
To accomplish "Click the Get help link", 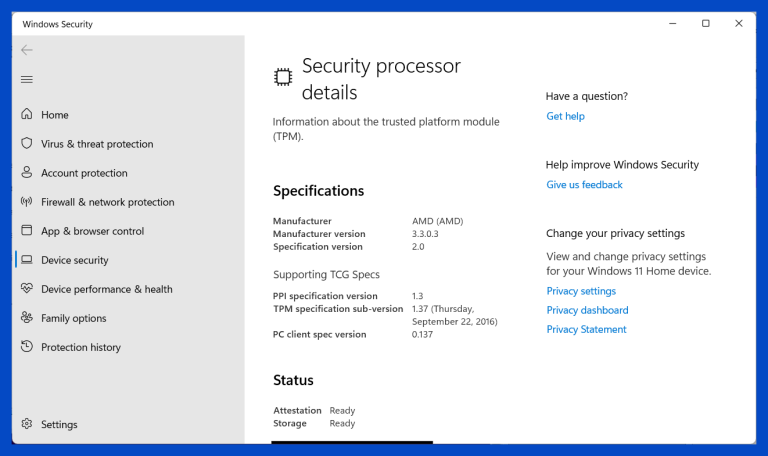I will point(565,116).
